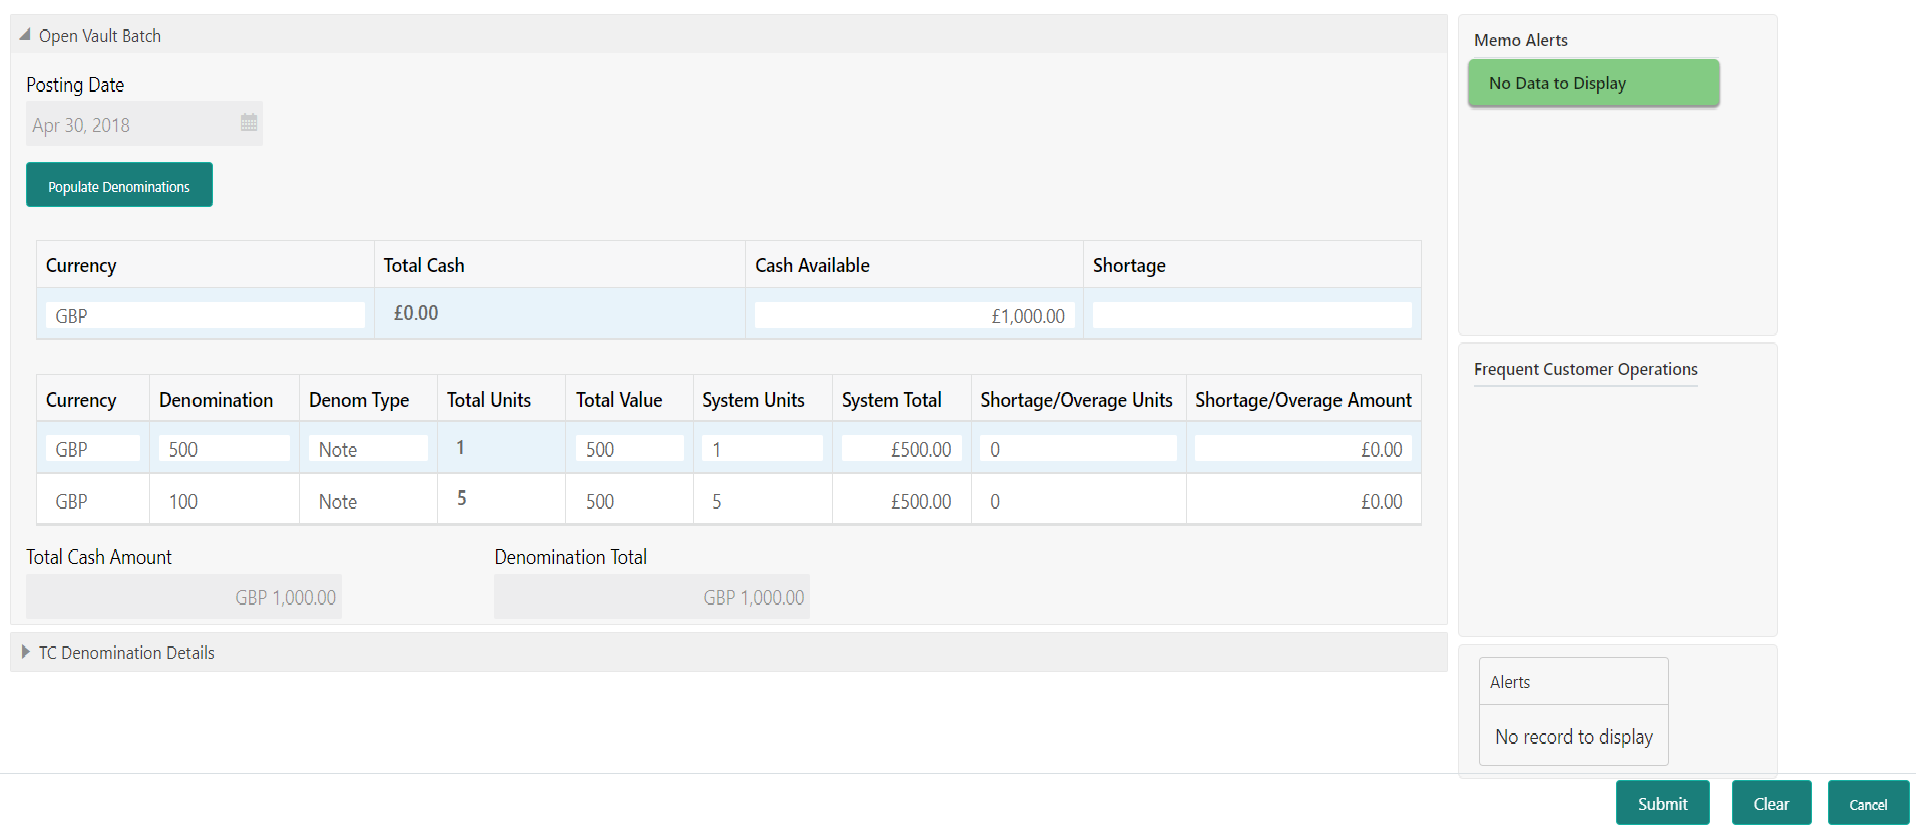Click the No record to display alert text
Viewport: 1919px width, 827px height.
coord(1574,736)
